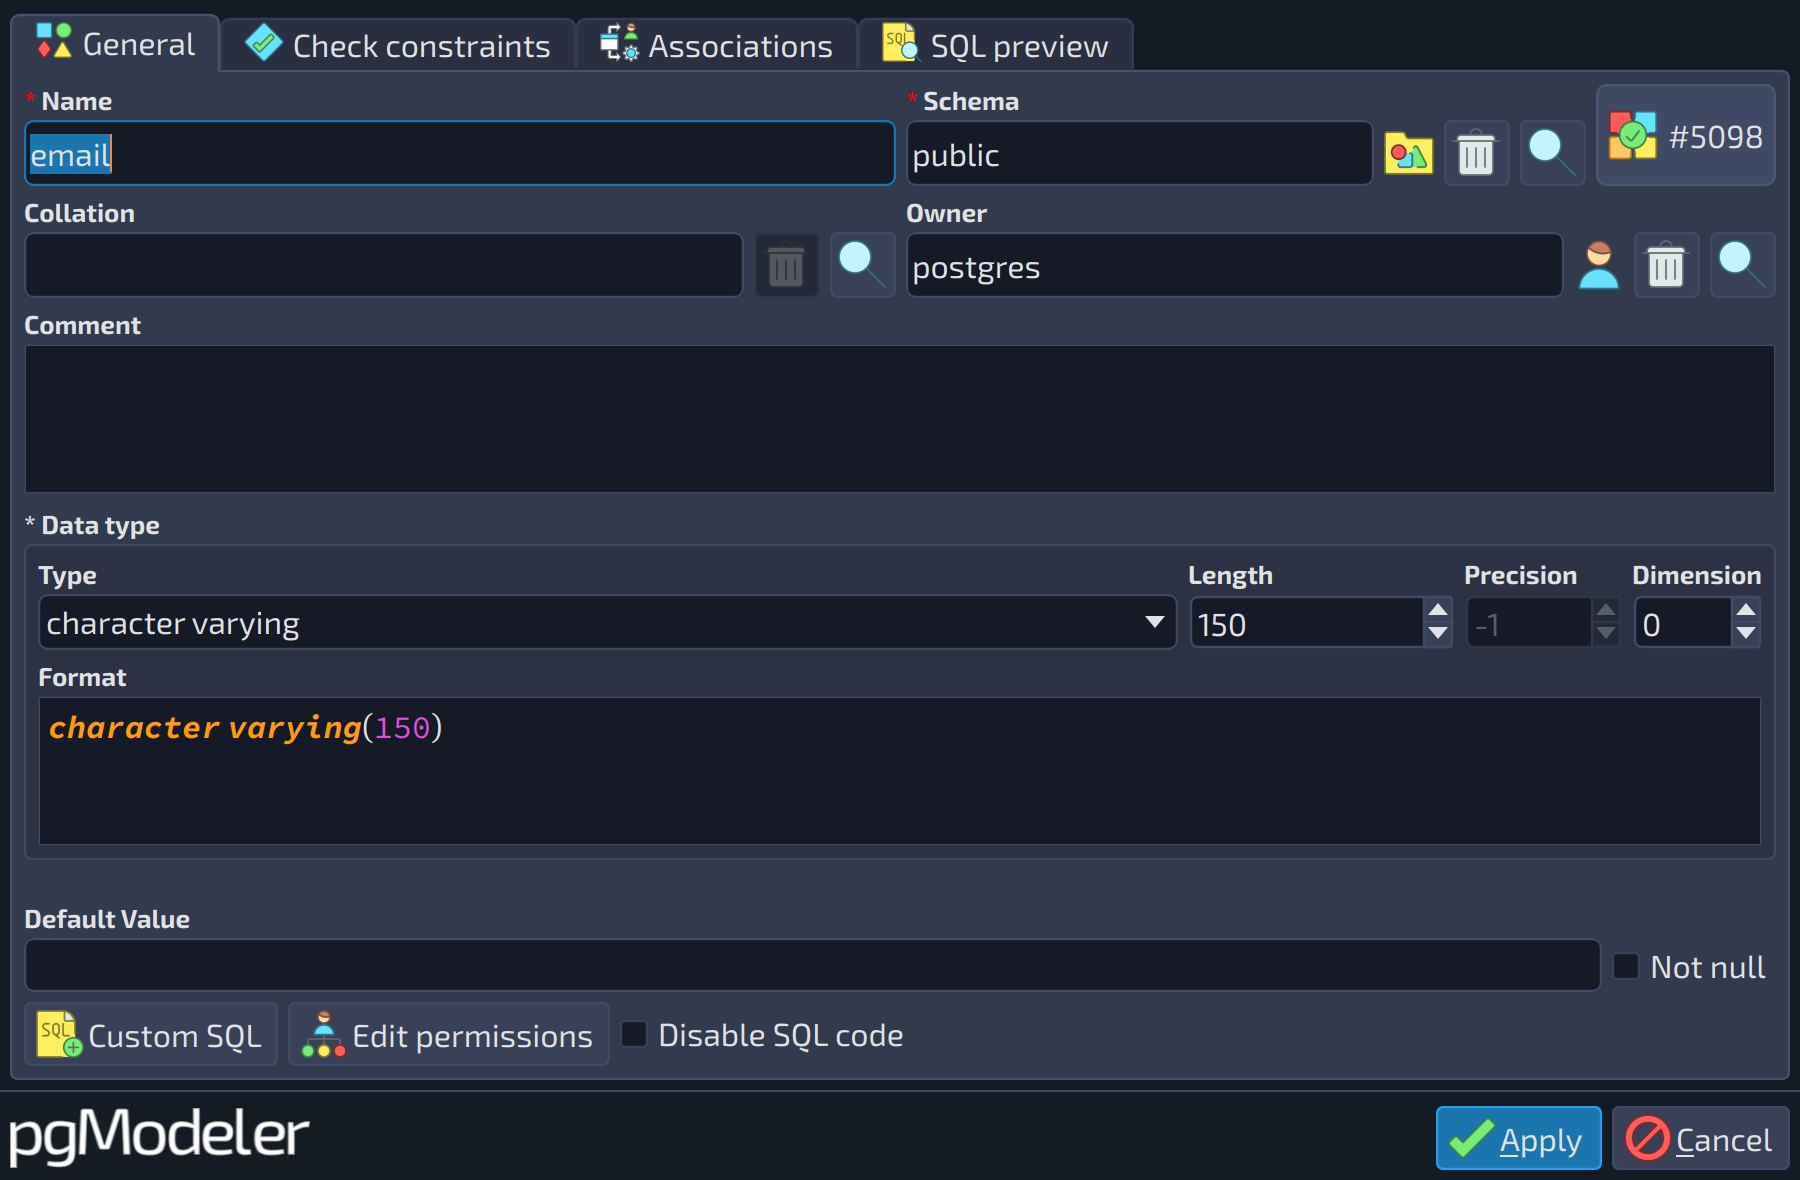Clear the Schema field with trash icon
1800x1180 pixels.
[x=1476, y=154]
